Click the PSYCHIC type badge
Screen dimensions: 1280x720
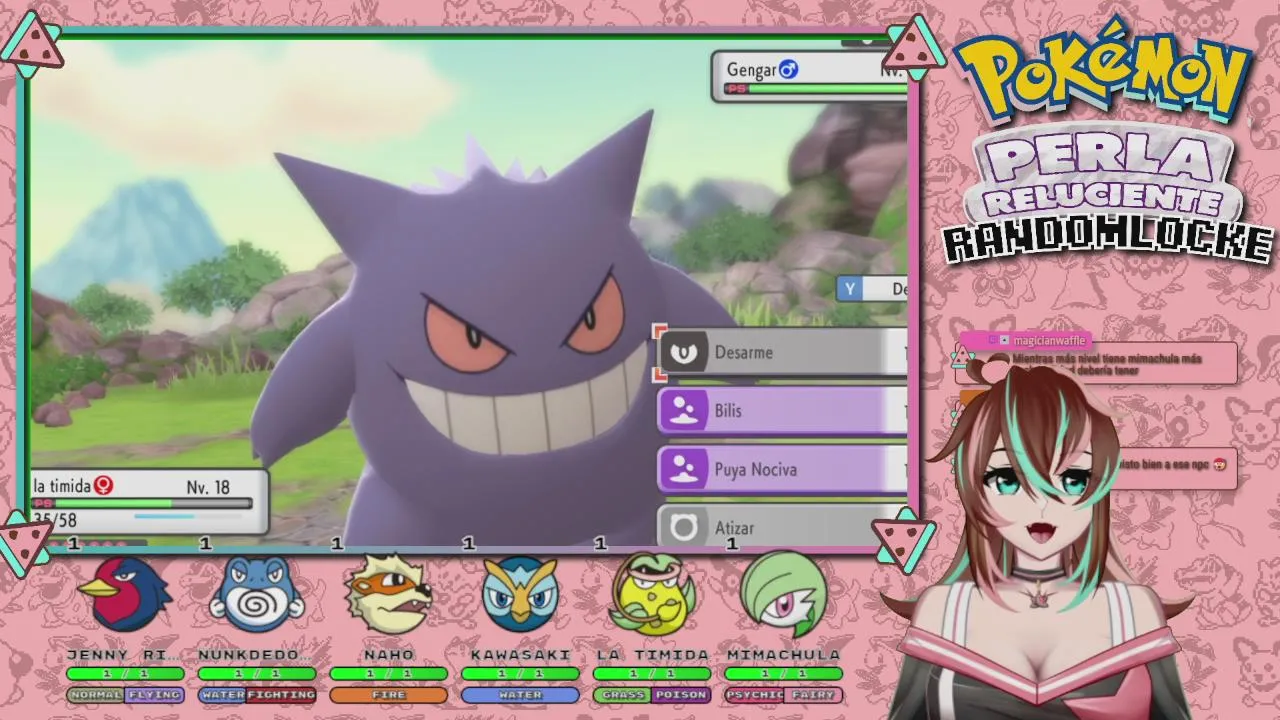(x=754, y=695)
